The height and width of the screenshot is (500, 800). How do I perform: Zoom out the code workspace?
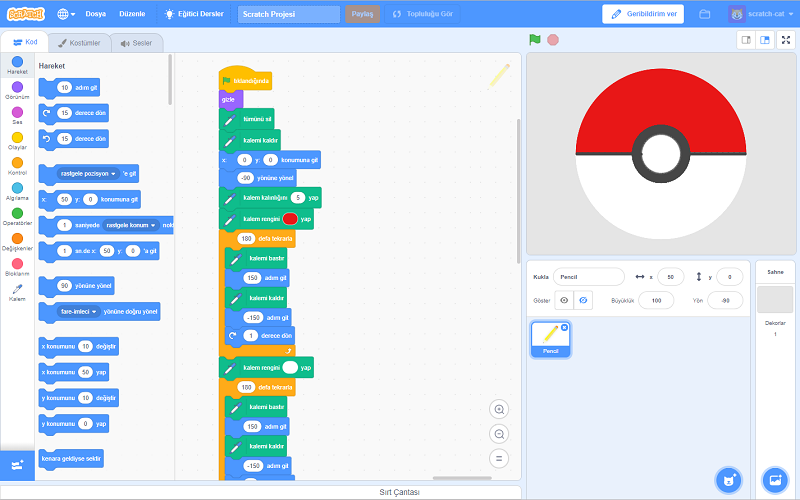499,434
